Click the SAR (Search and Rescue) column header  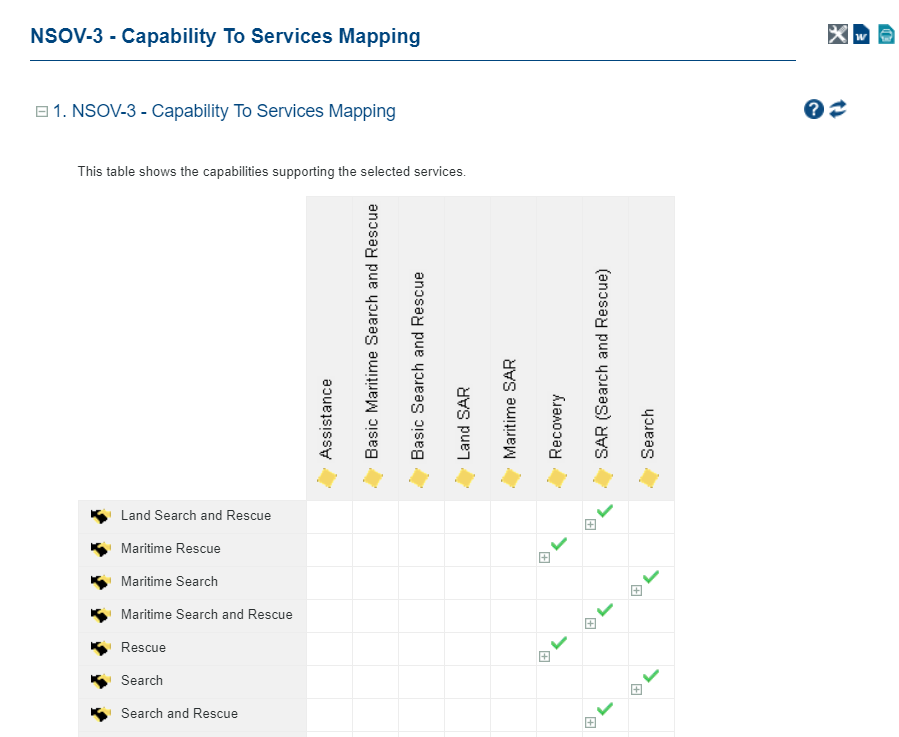pyautogui.click(x=602, y=364)
